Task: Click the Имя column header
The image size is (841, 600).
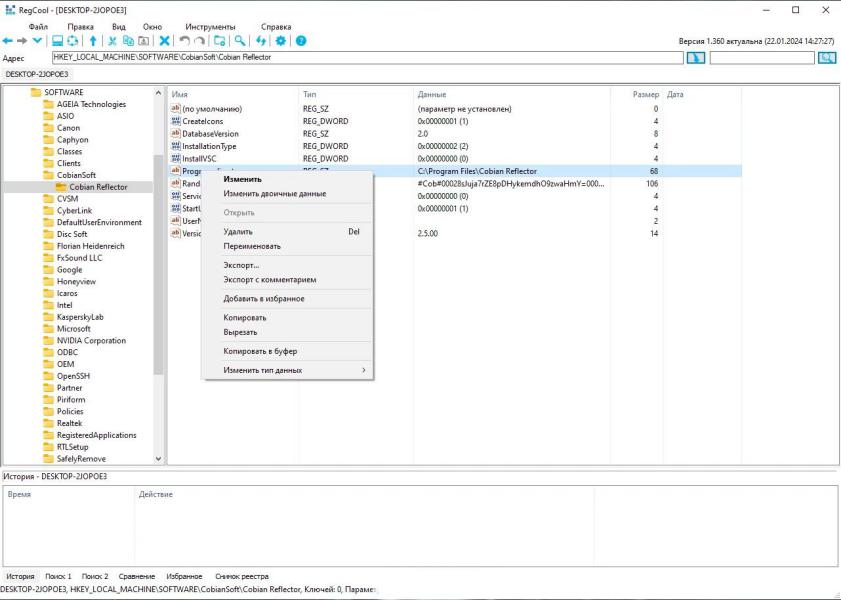Action: point(179,94)
